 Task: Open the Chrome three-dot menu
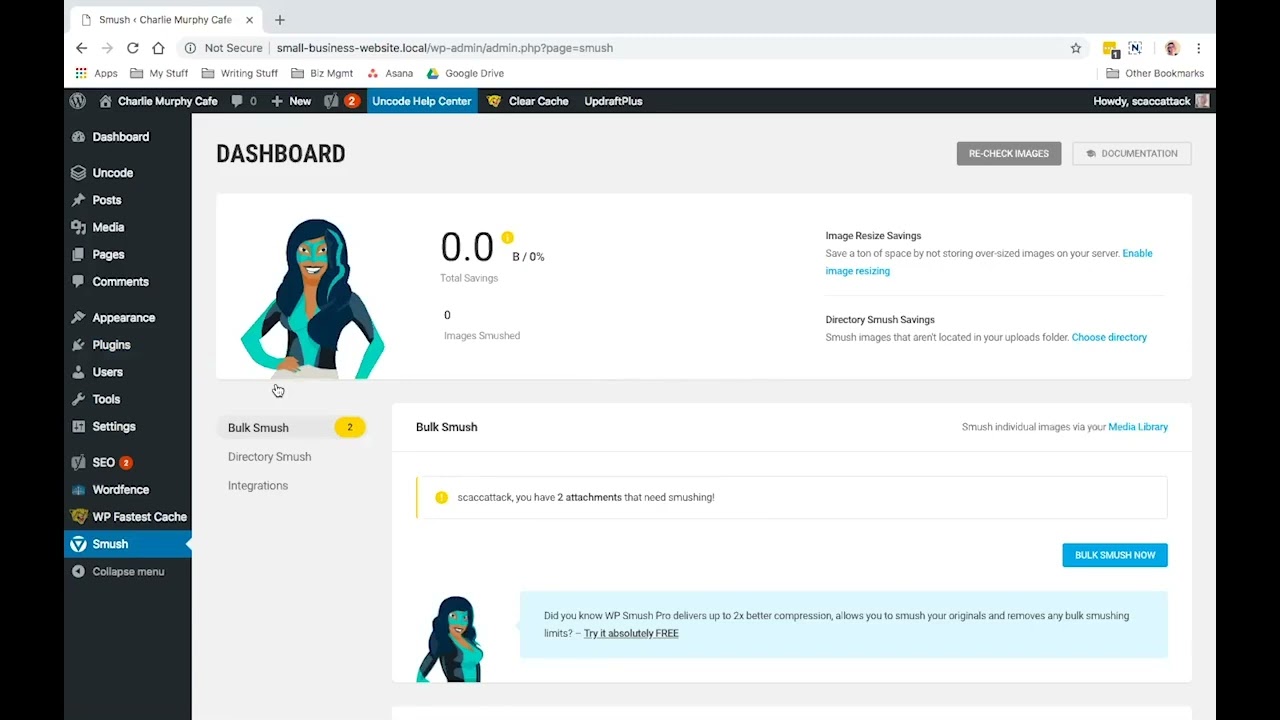(x=1198, y=48)
